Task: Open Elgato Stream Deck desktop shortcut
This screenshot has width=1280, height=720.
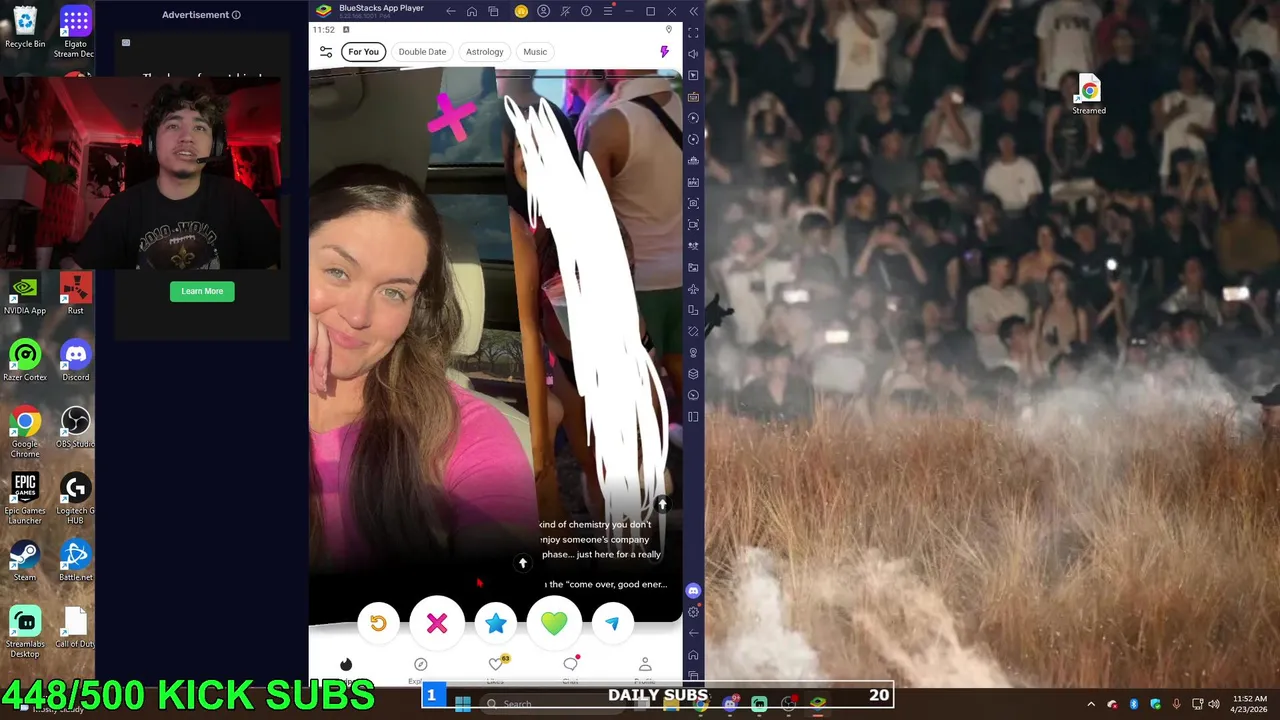Action: pos(75,32)
